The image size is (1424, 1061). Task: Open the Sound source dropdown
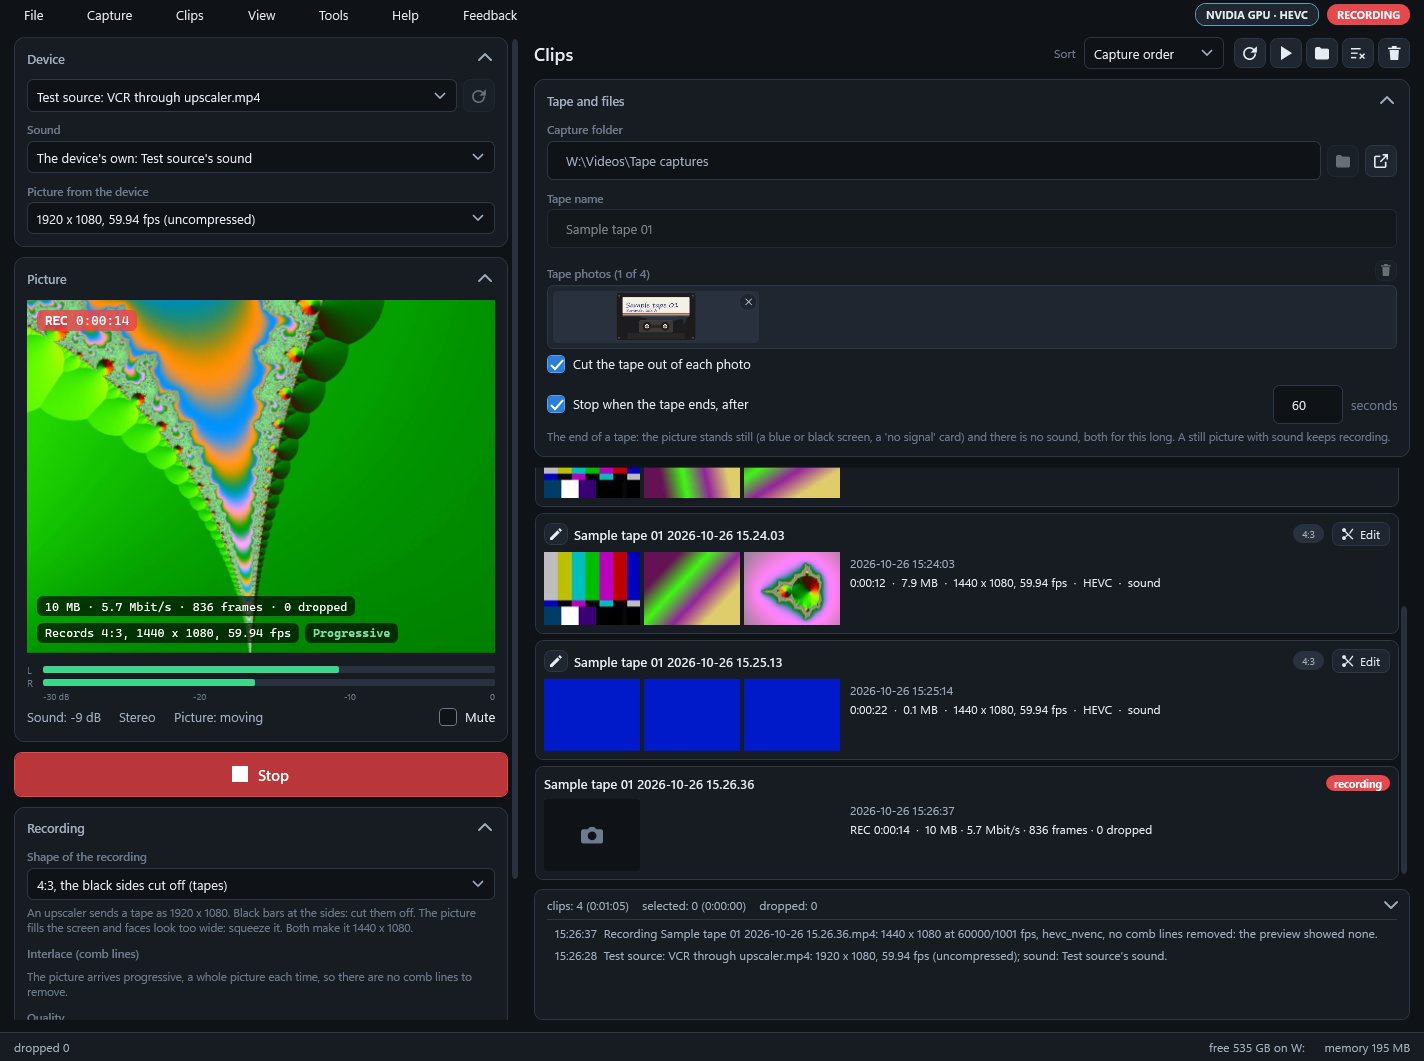tap(261, 158)
